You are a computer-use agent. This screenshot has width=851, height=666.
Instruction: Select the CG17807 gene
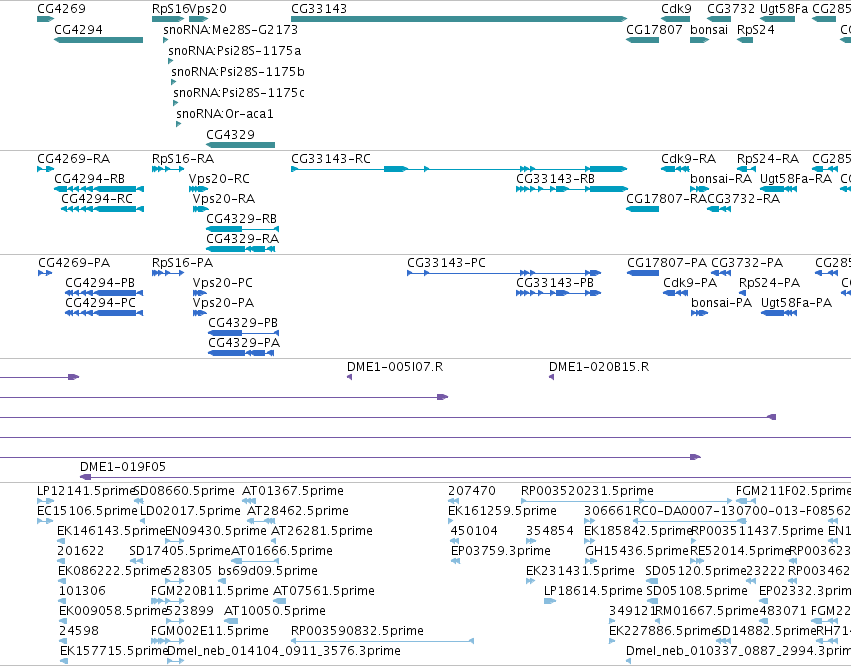coord(643,40)
